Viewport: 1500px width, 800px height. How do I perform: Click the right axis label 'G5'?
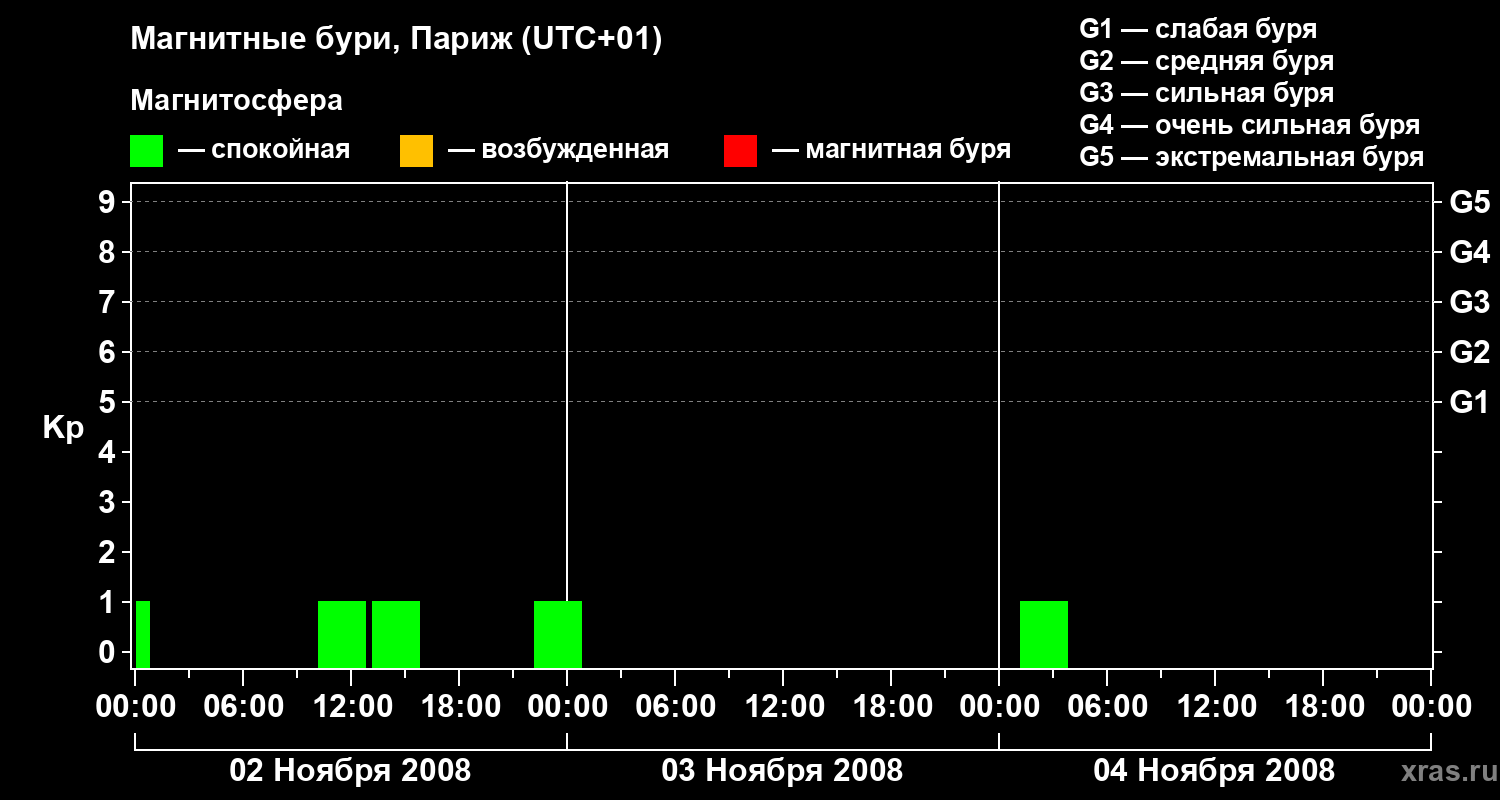(x=1470, y=203)
